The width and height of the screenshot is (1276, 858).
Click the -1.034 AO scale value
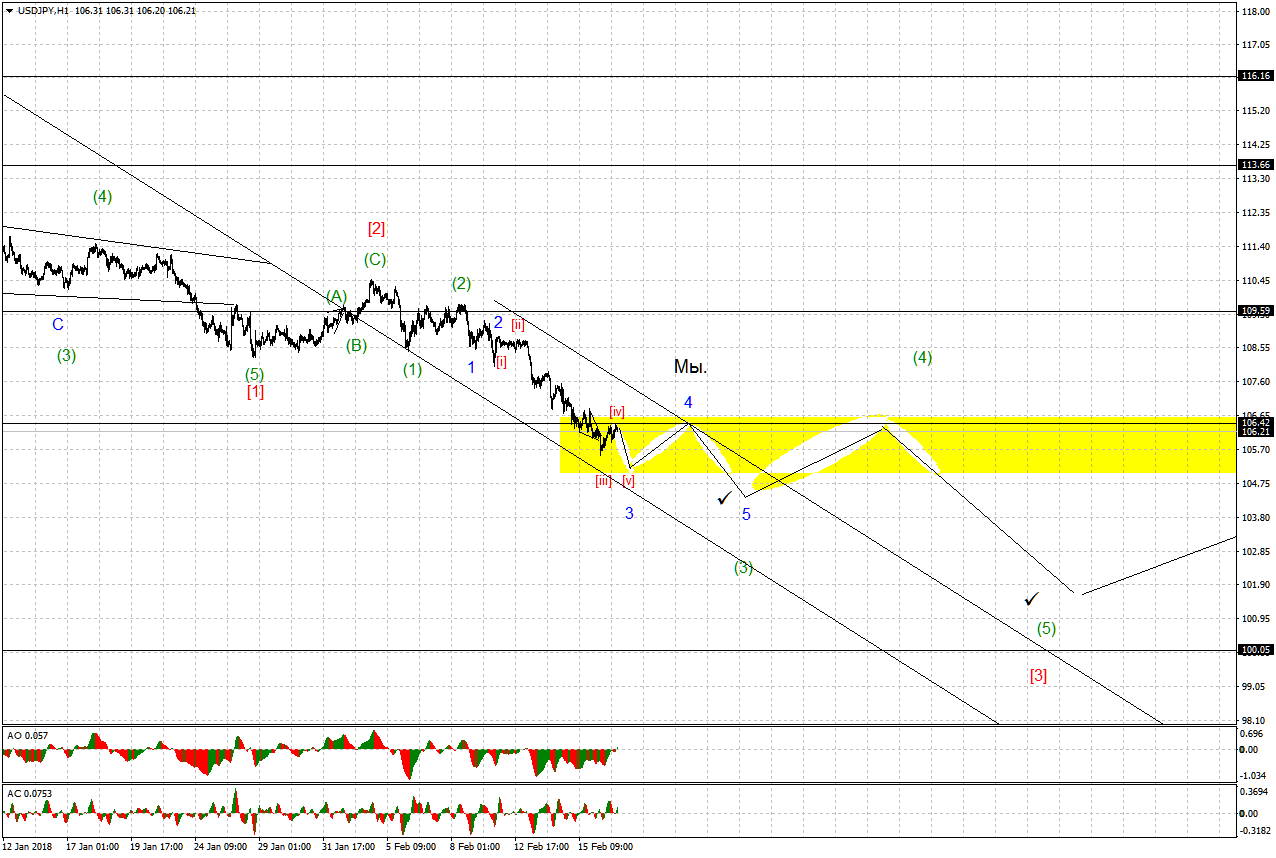pos(1253,776)
